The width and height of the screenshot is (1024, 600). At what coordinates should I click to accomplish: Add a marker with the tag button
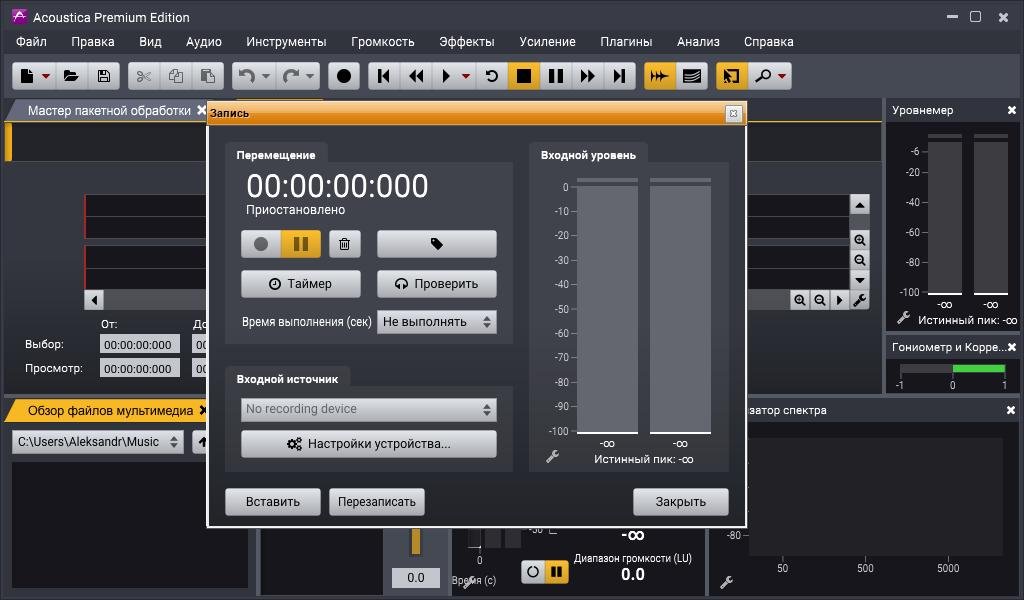(x=436, y=244)
